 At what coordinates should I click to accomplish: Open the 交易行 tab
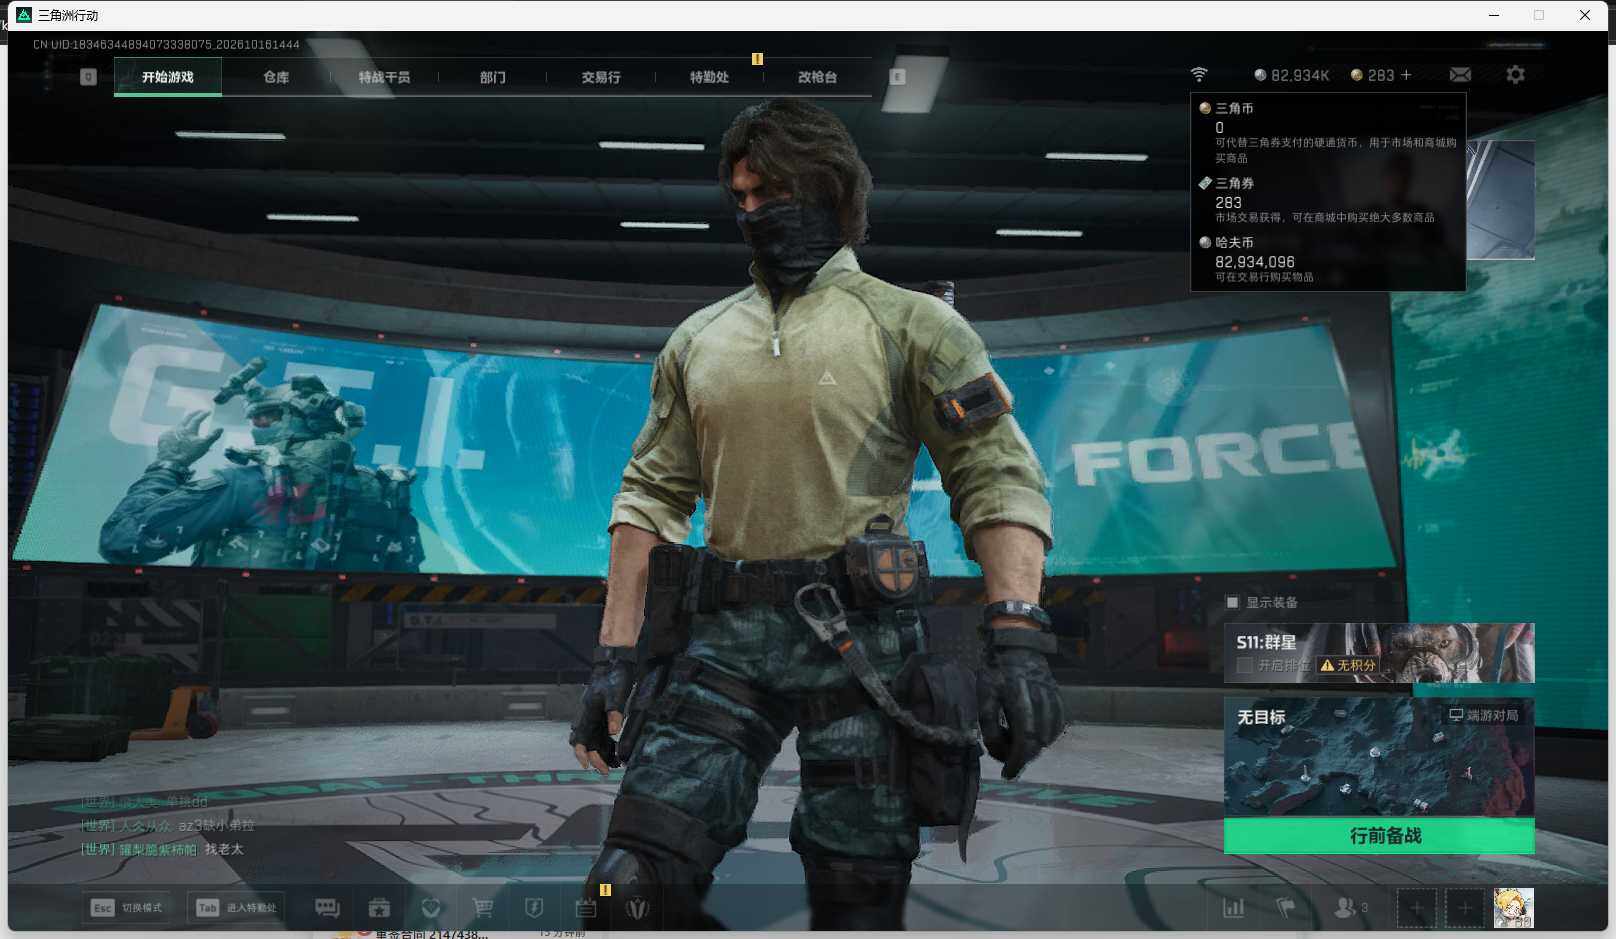pyautogui.click(x=601, y=77)
